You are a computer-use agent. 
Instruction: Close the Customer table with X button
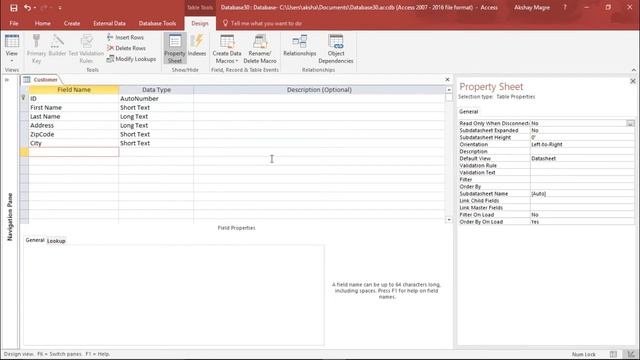[x=447, y=80]
